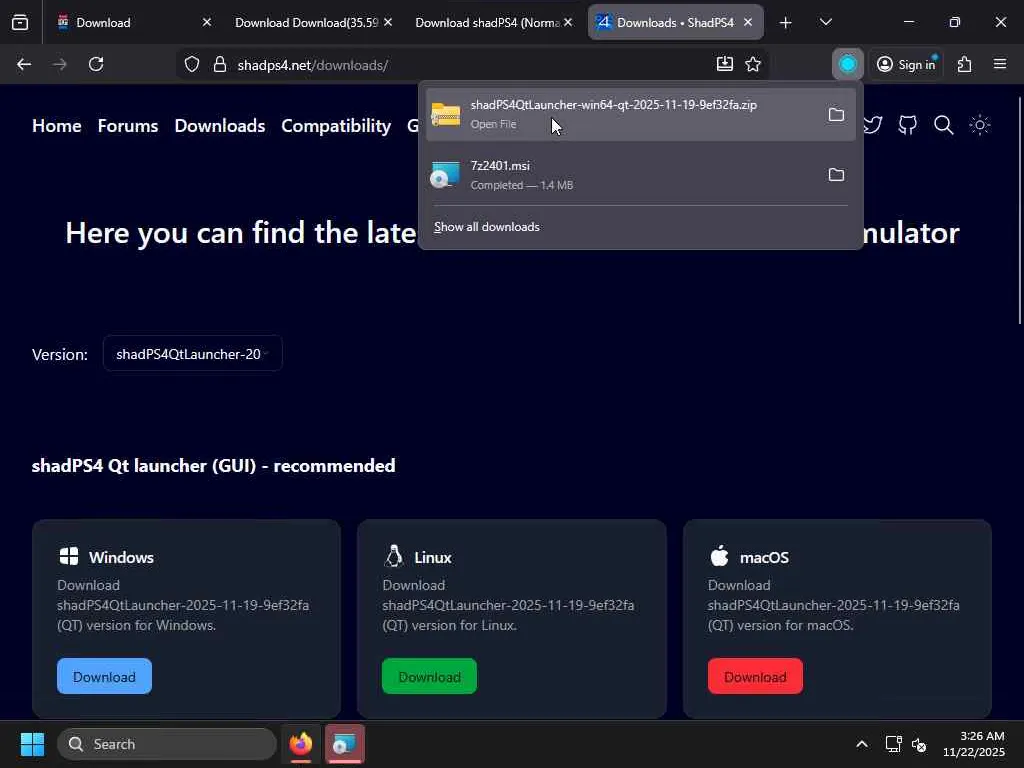Open shadPS4 GitHub page icon

(908, 125)
